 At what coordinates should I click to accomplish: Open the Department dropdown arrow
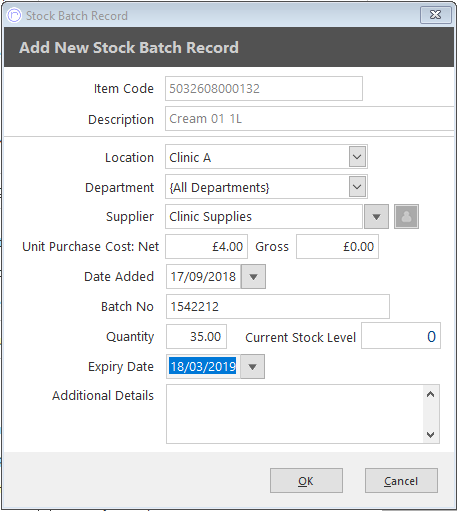pyautogui.click(x=357, y=186)
